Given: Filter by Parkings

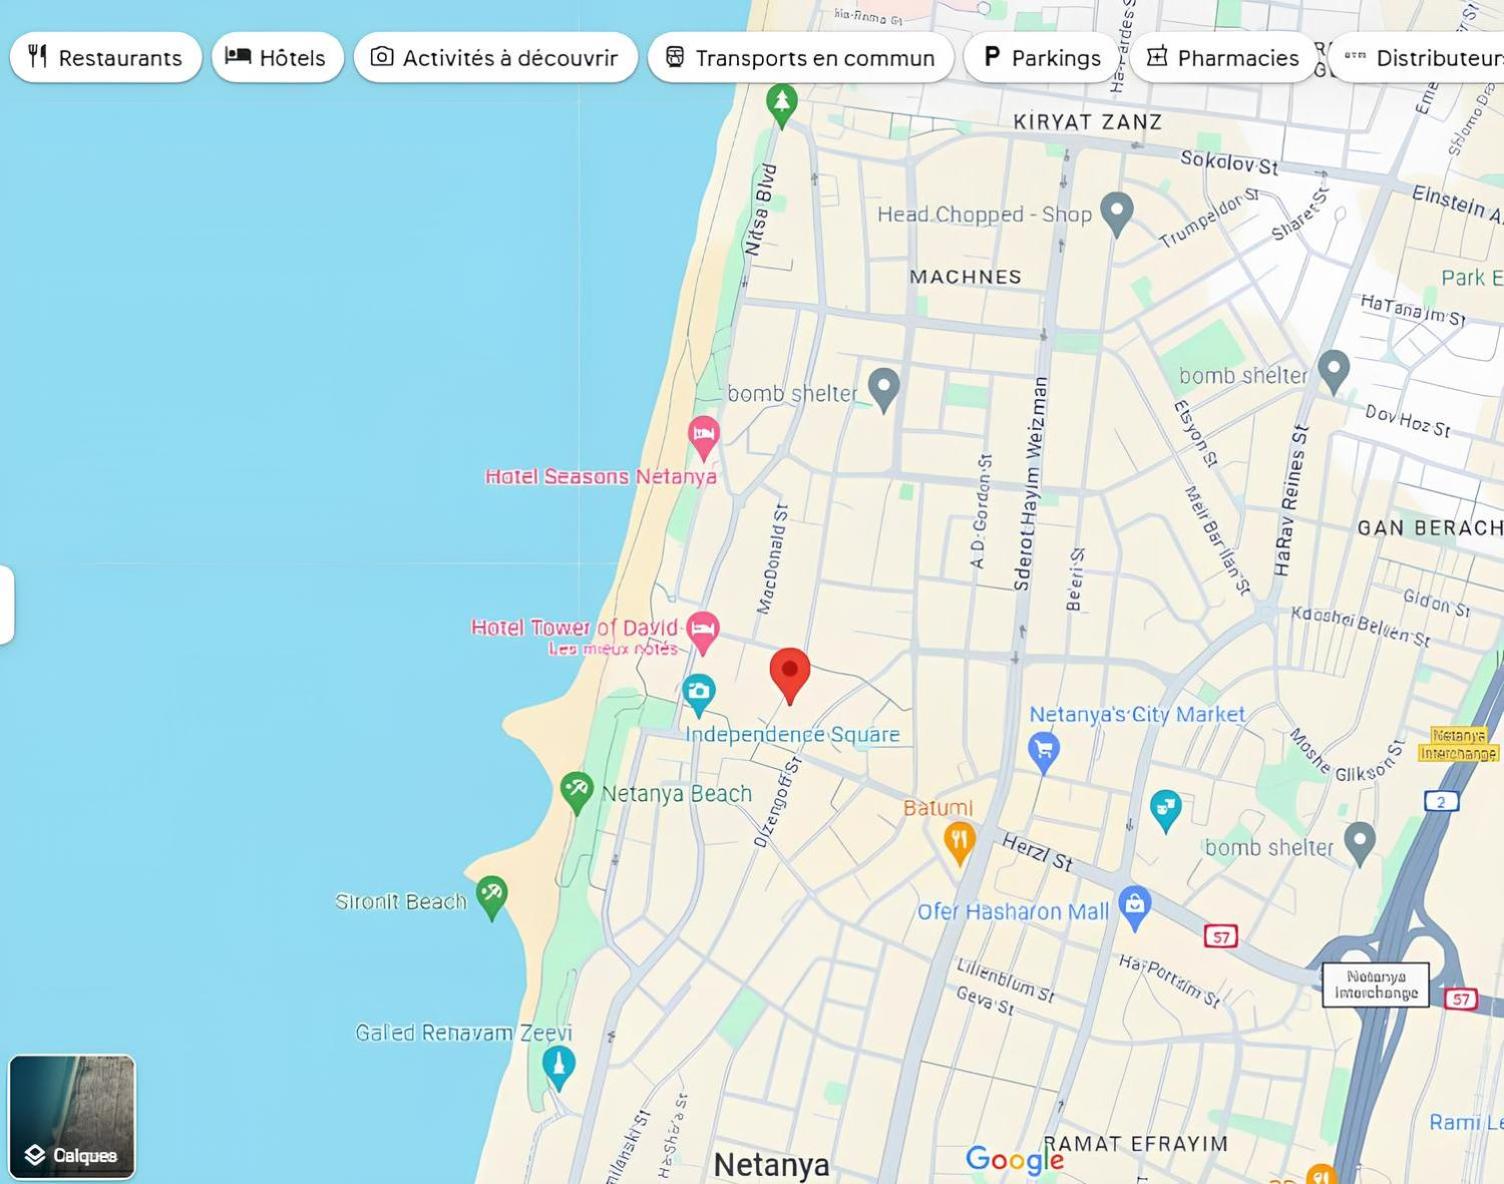Looking at the screenshot, I should point(1042,57).
